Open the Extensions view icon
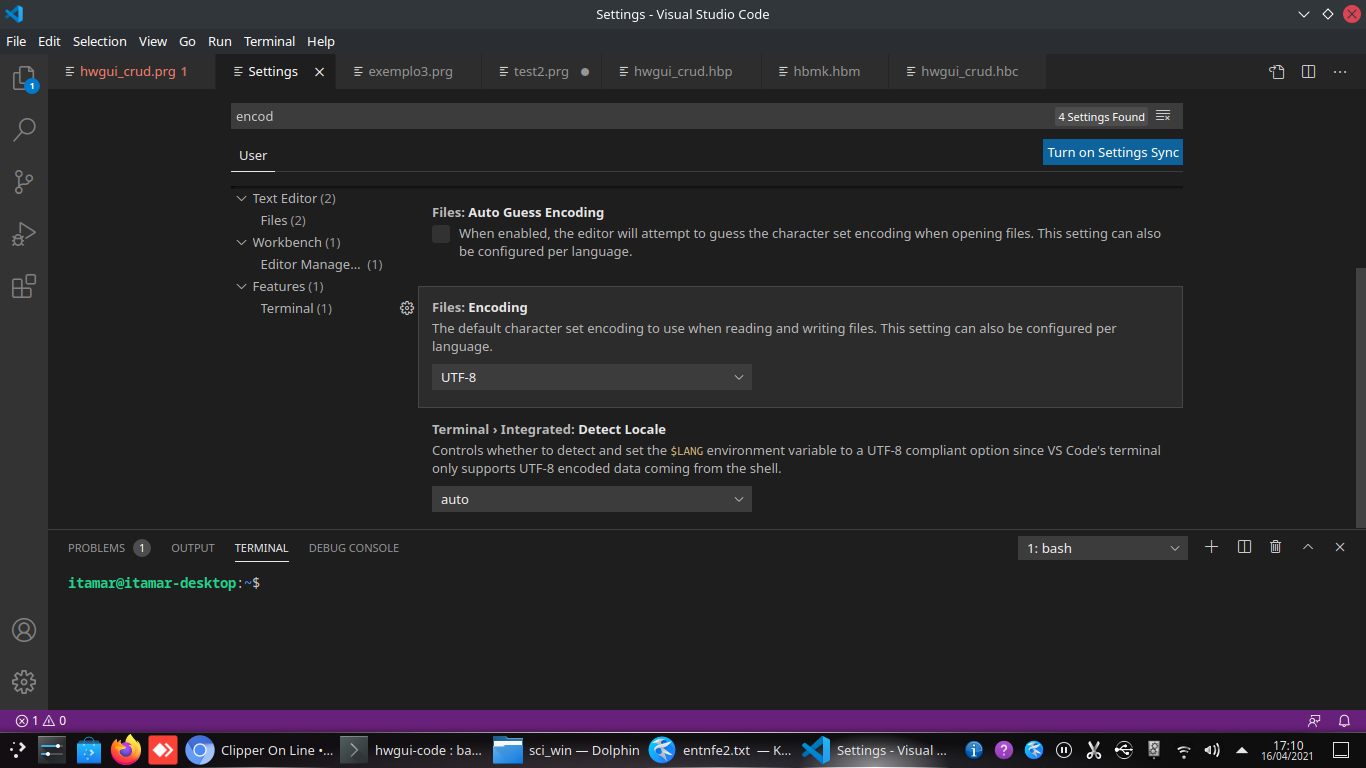Image resolution: width=1366 pixels, height=768 pixels. pos(24,287)
